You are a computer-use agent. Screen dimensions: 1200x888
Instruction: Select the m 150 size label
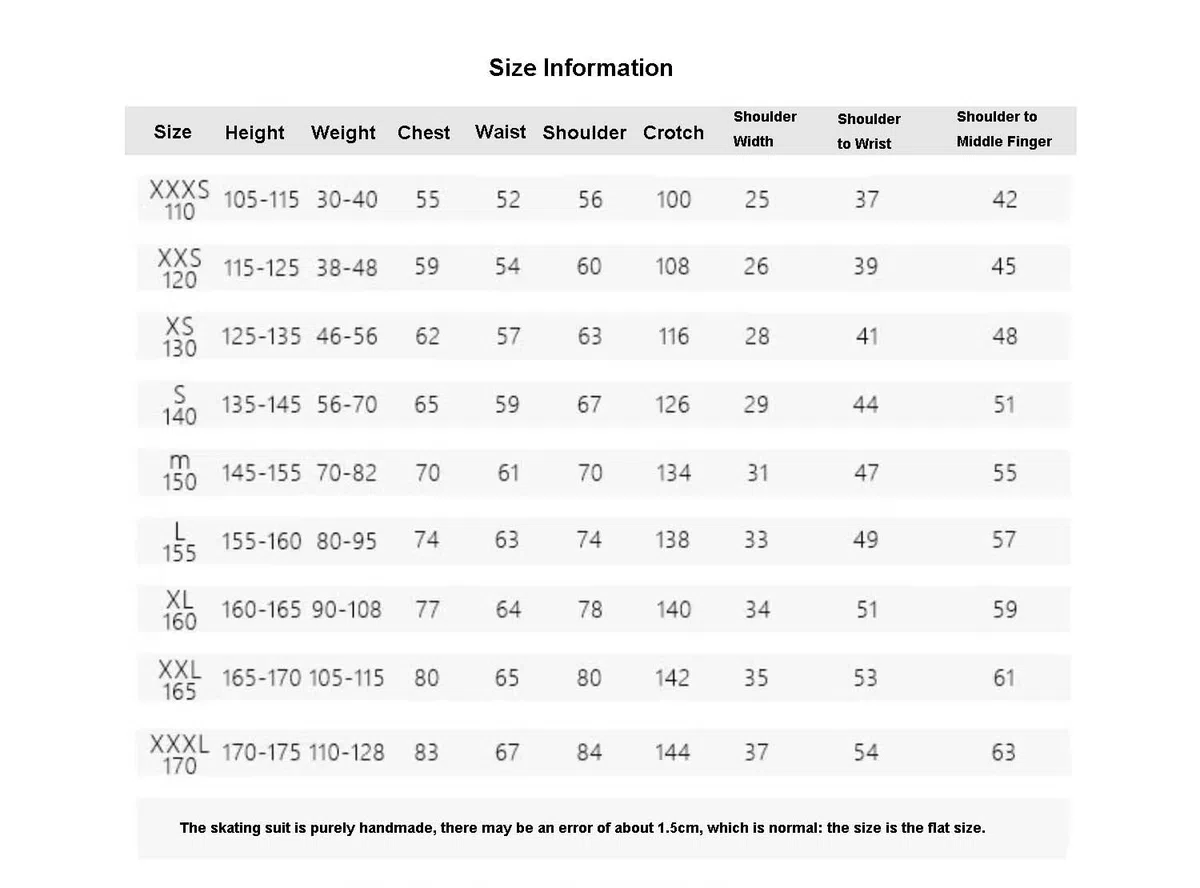pyautogui.click(x=180, y=471)
